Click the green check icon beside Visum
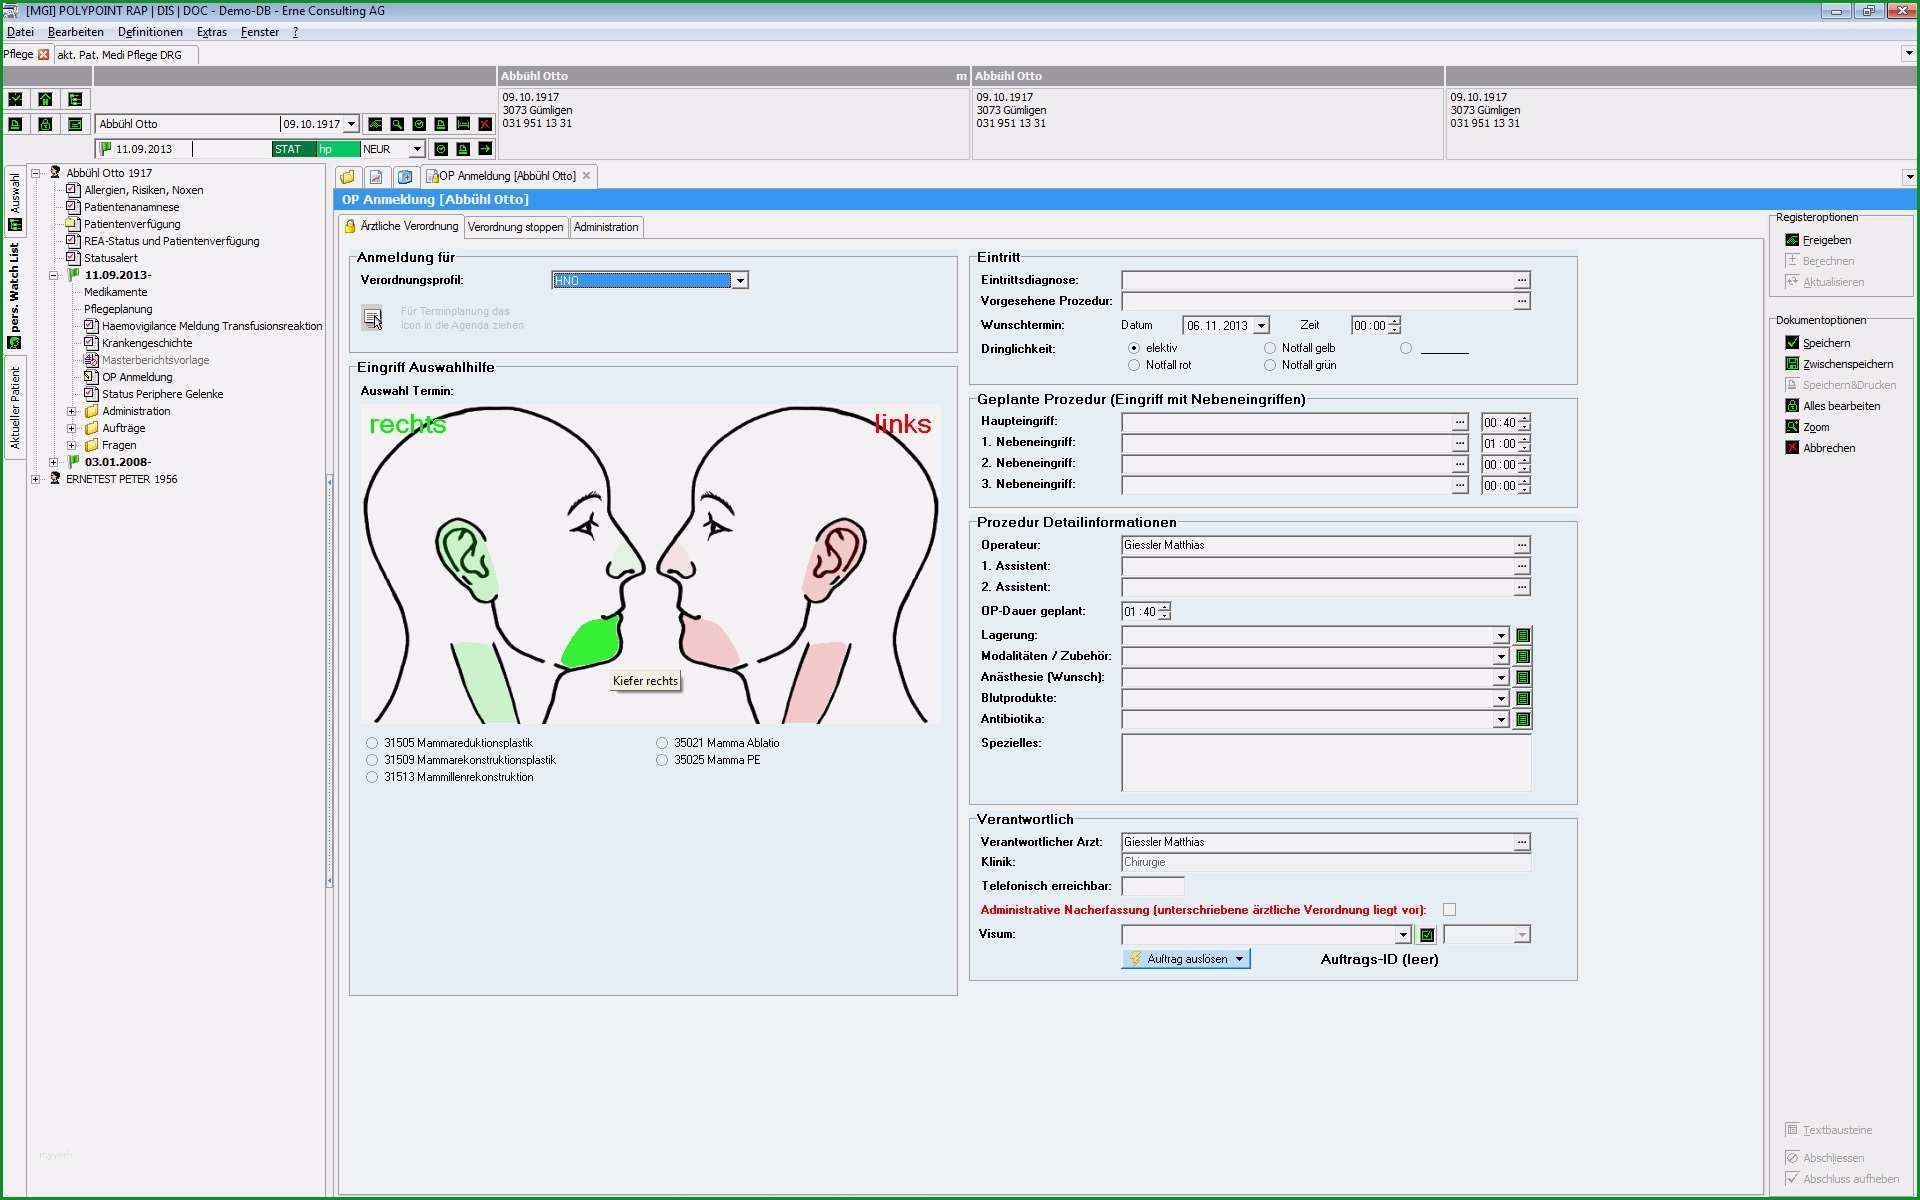This screenshot has width=1920, height=1200. coord(1427,935)
